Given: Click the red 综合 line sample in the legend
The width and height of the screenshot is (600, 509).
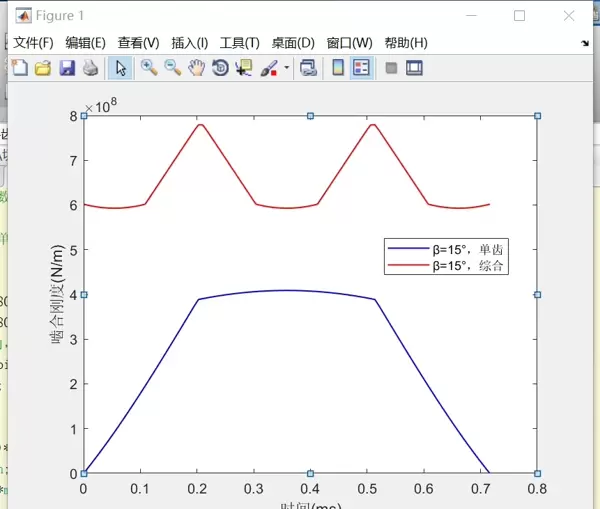Looking at the screenshot, I should tap(409, 266).
